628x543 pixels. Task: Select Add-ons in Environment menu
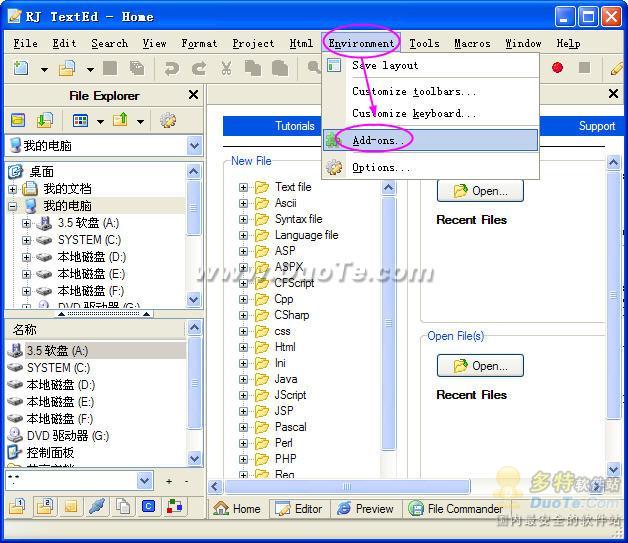(430, 140)
